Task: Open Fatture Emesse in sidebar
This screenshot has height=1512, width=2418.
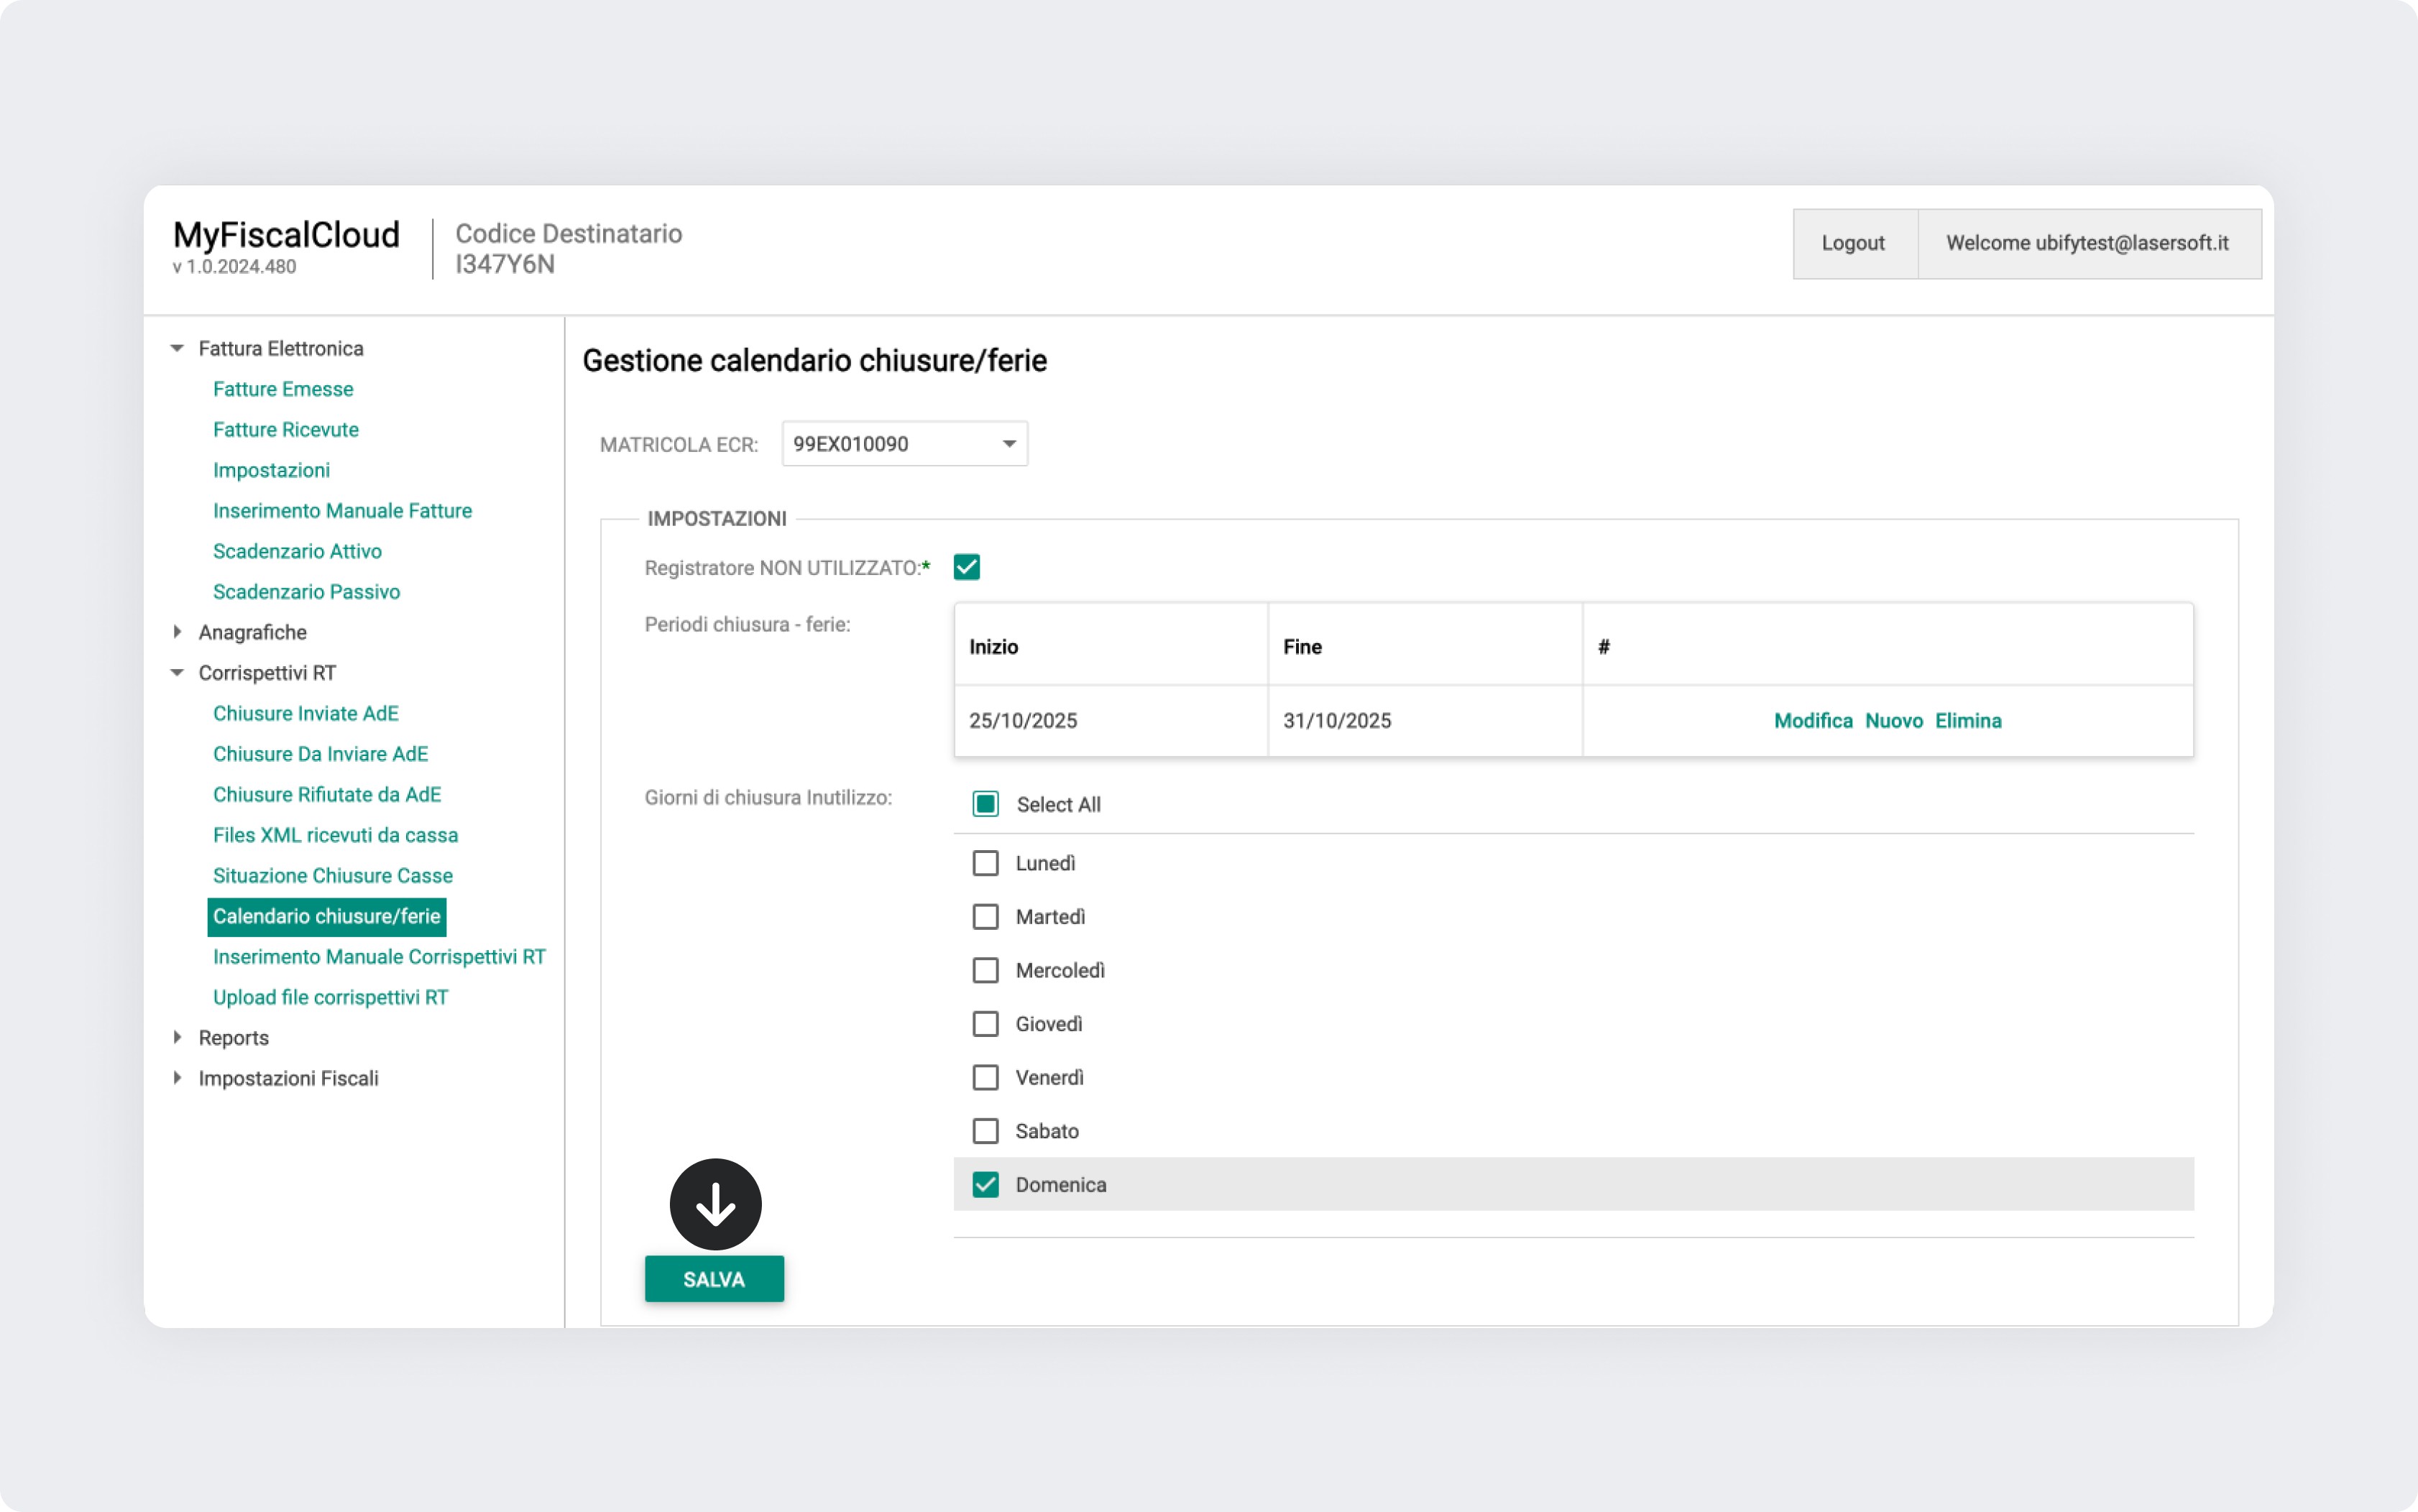Action: click(x=283, y=389)
